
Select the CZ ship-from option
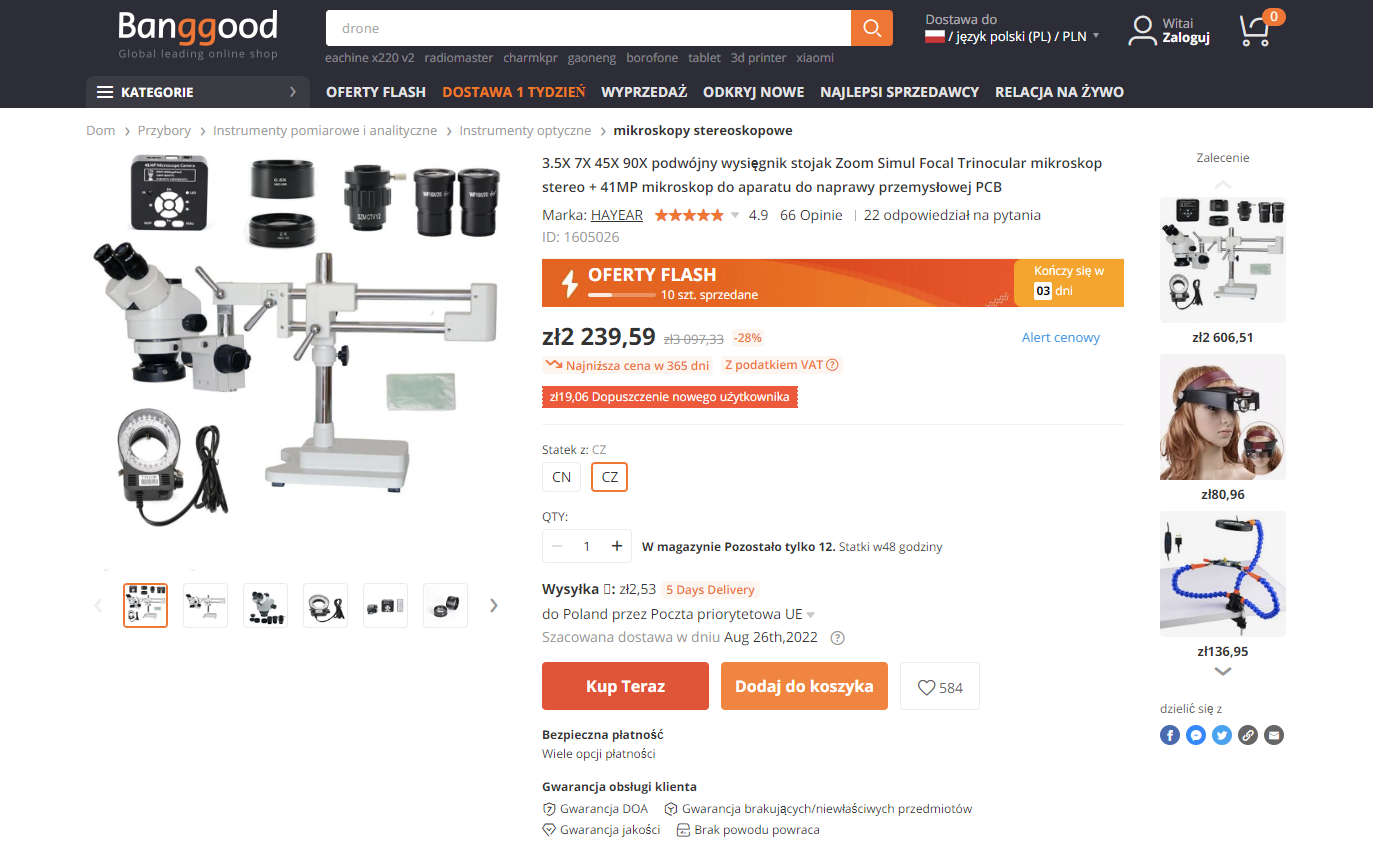pyautogui.click(x=610, y=477)
